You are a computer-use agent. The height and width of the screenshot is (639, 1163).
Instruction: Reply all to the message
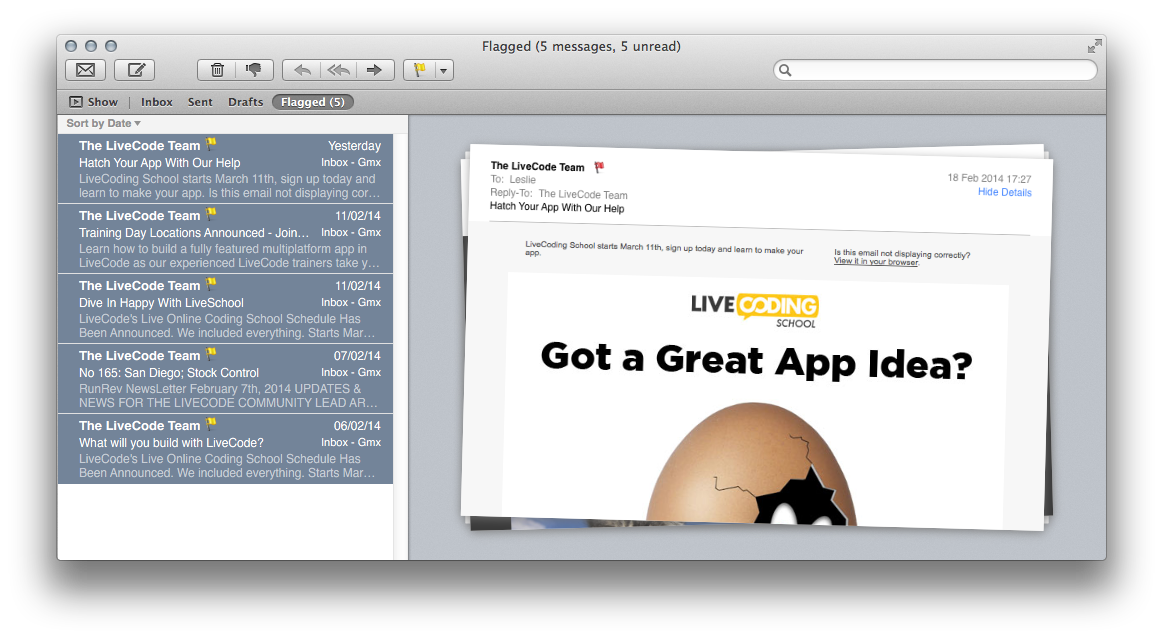338,70
